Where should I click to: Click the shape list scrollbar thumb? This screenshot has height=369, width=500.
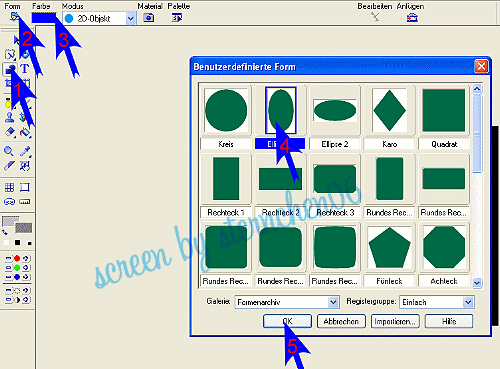coord(477,133)
